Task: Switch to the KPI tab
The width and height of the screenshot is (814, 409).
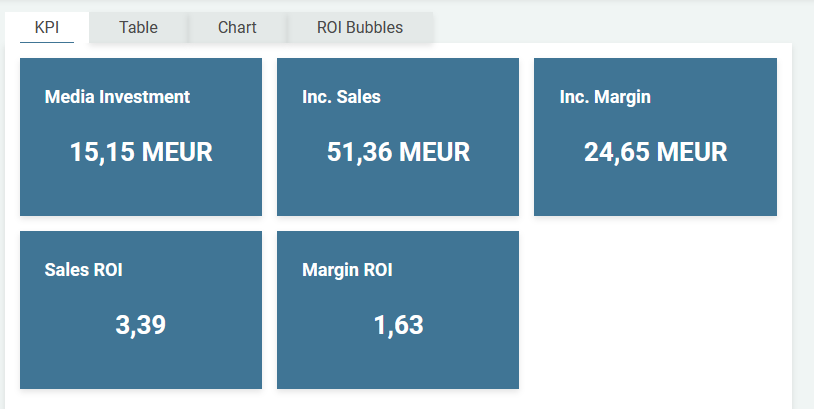Action: pyautogui.click(x=47, y=28)
